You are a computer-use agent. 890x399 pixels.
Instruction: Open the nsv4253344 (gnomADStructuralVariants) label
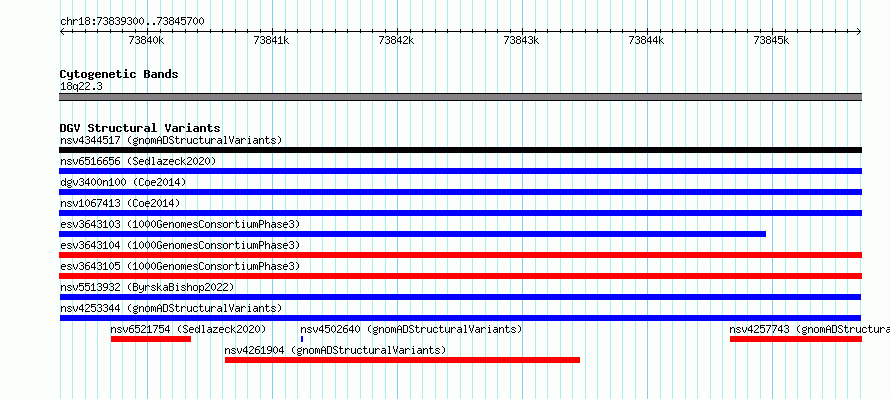click(x=171, y=308)
